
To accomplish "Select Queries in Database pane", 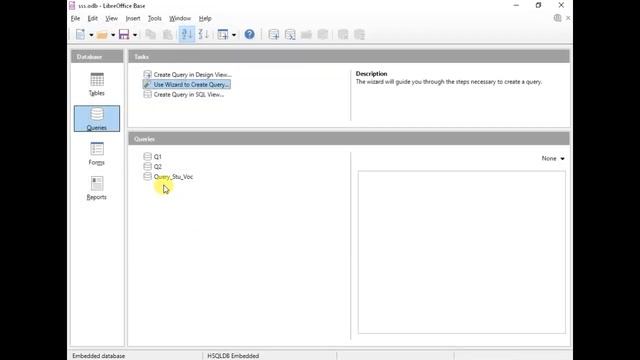I will click(97, 119).
